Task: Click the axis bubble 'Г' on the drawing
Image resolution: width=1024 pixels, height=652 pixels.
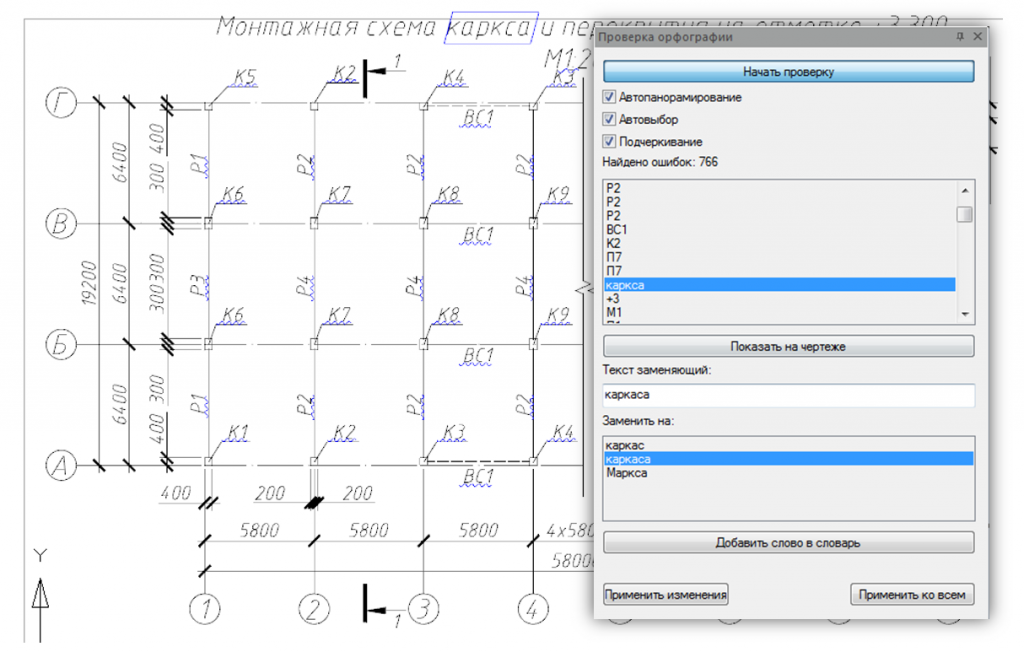Action: pyautogui.click(x=61, y=103)
